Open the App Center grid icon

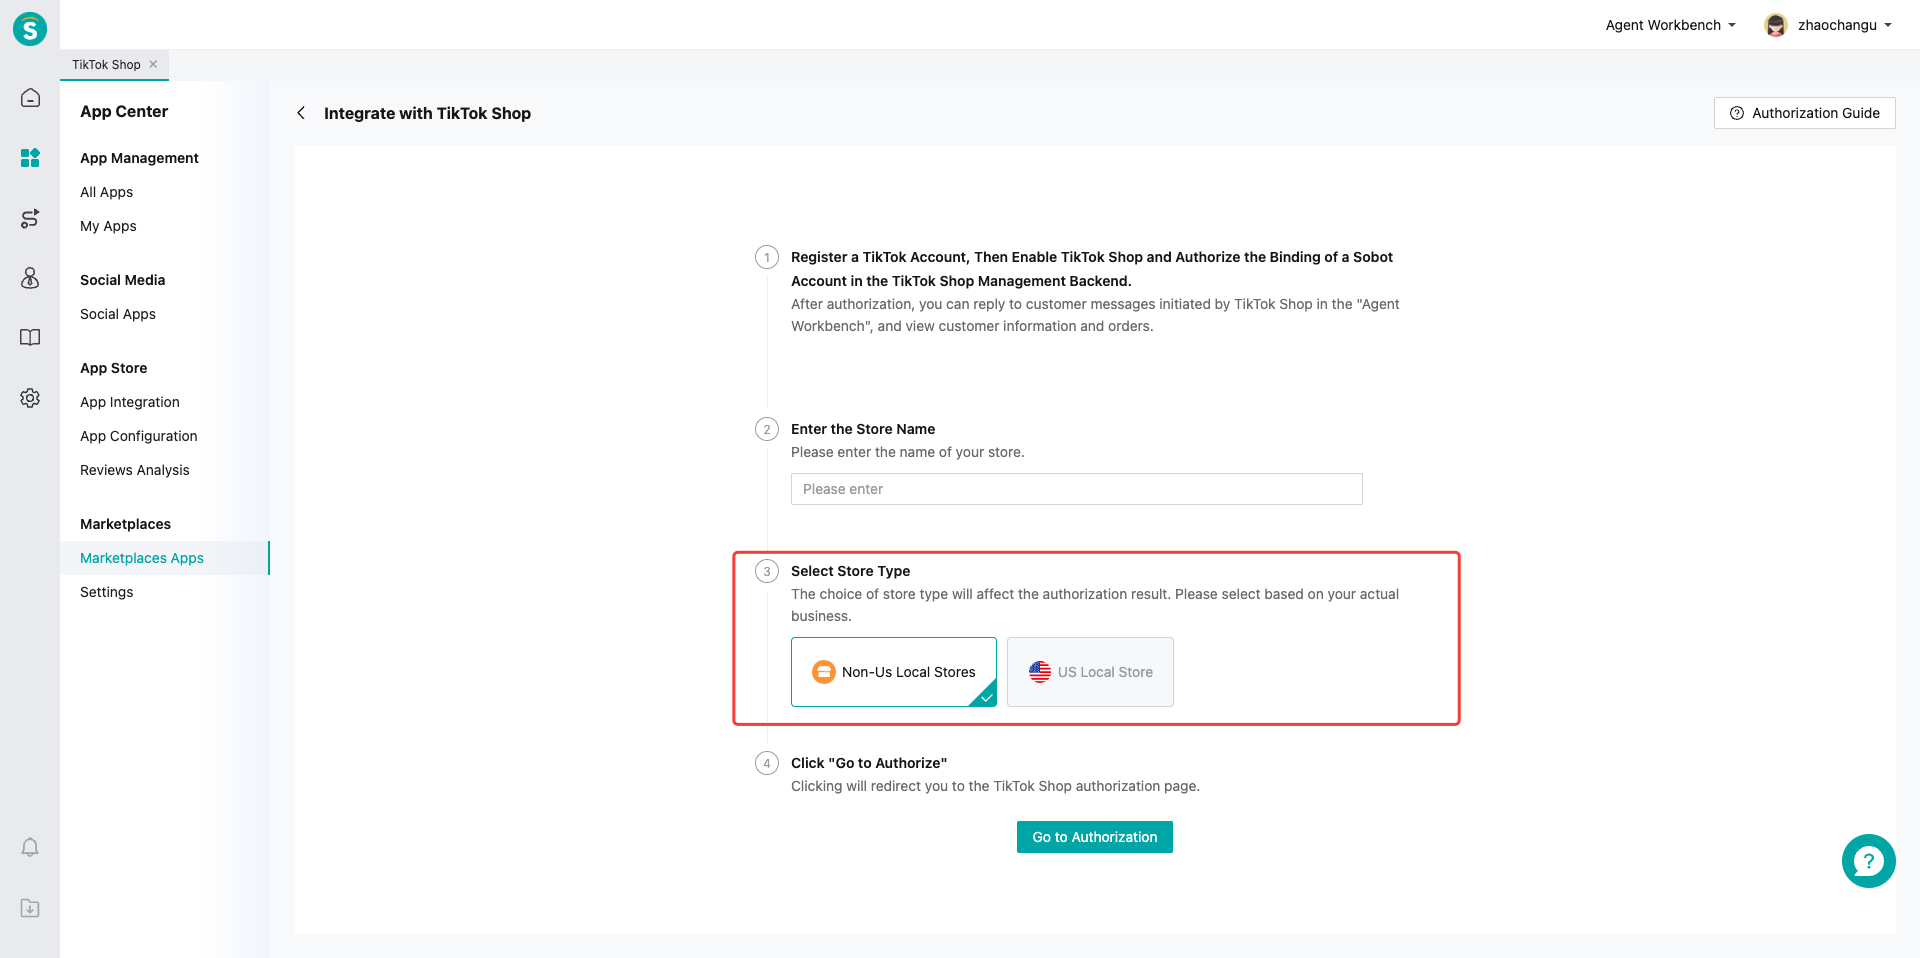(30, 158)
